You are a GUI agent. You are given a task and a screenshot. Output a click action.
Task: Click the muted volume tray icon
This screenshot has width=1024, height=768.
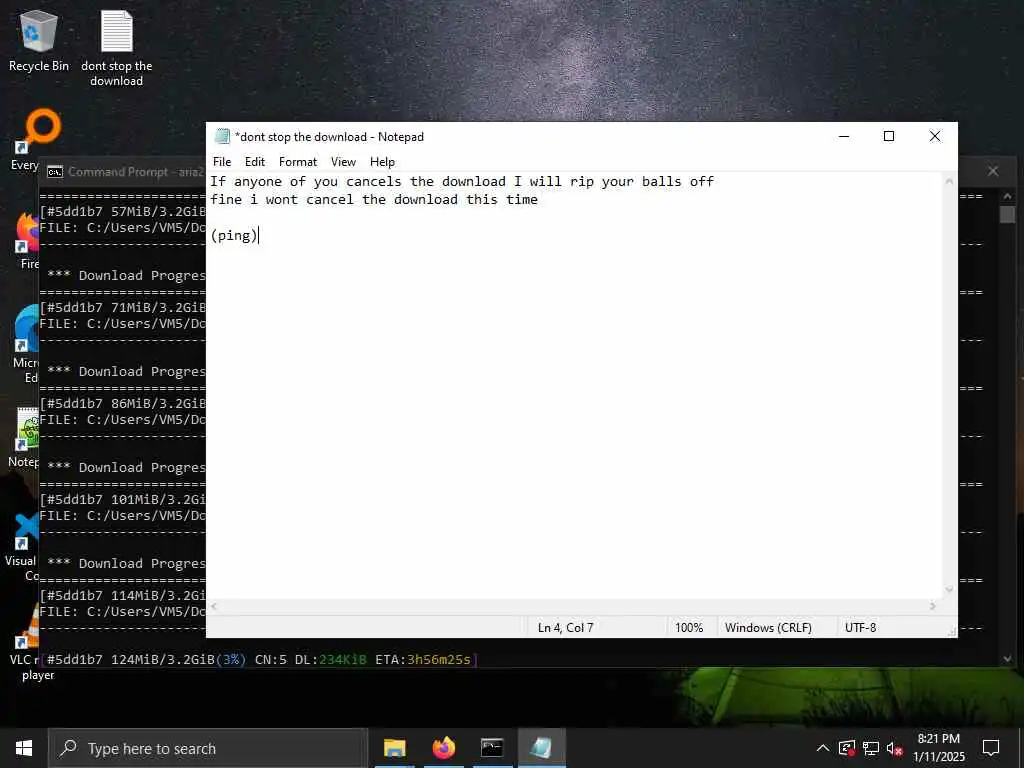pyautogui.click(x=894, y=748)
